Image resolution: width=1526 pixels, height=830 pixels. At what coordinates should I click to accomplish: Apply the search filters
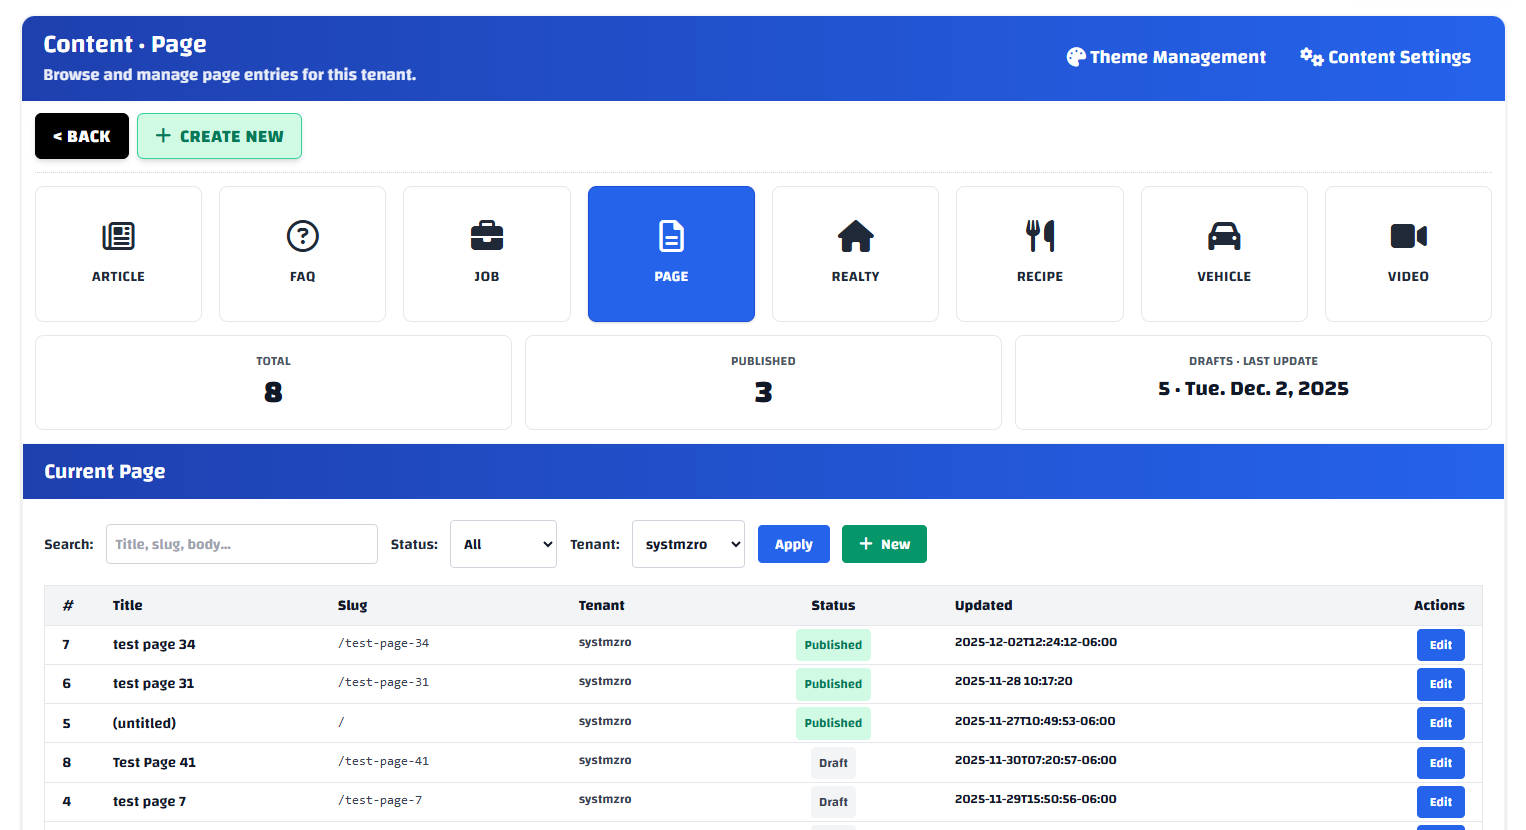793,544
